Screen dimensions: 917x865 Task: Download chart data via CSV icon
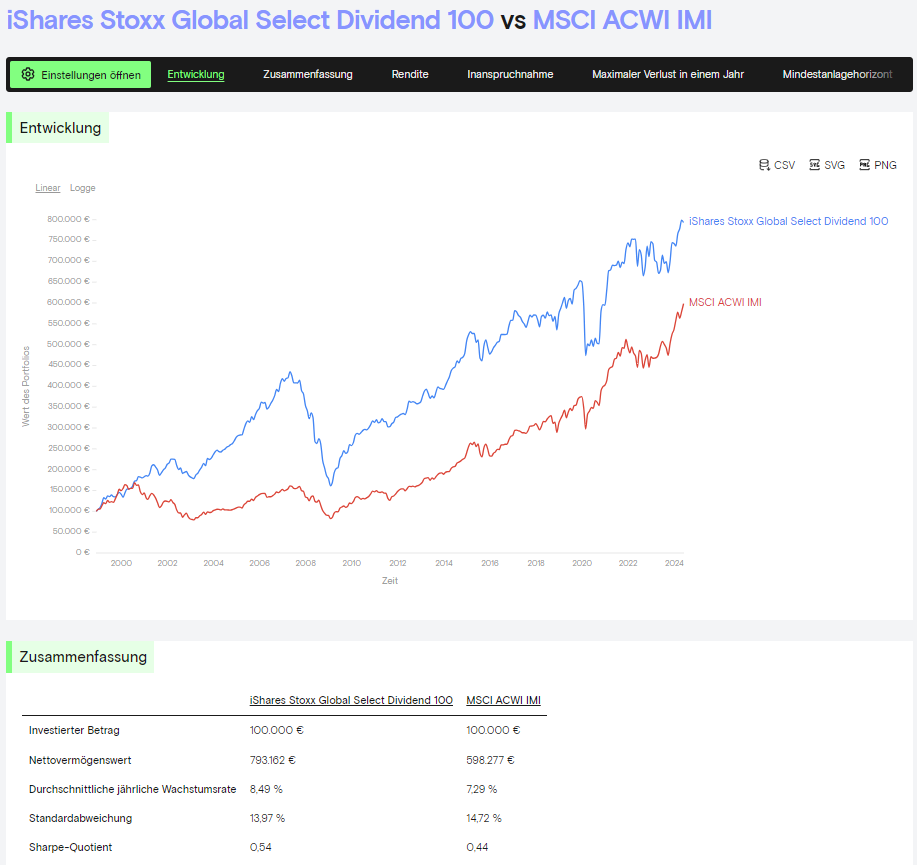(777, 165)
